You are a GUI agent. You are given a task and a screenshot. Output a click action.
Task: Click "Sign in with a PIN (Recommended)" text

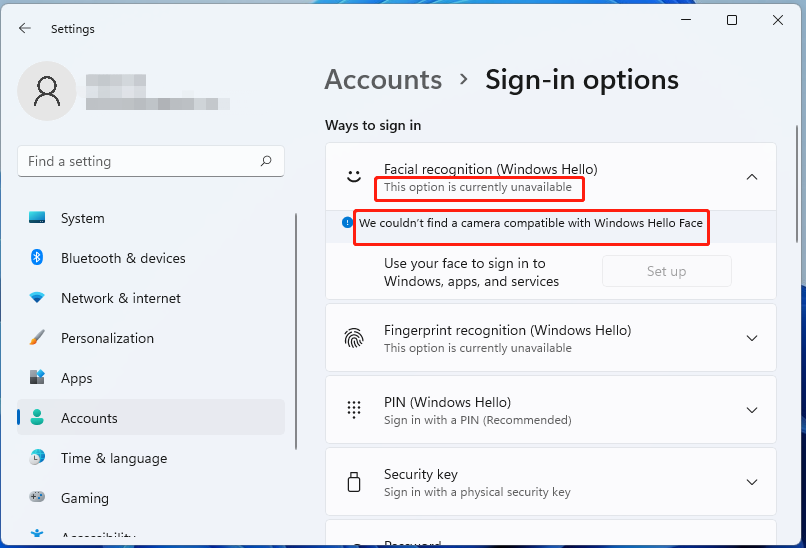[x=478, y=420]
